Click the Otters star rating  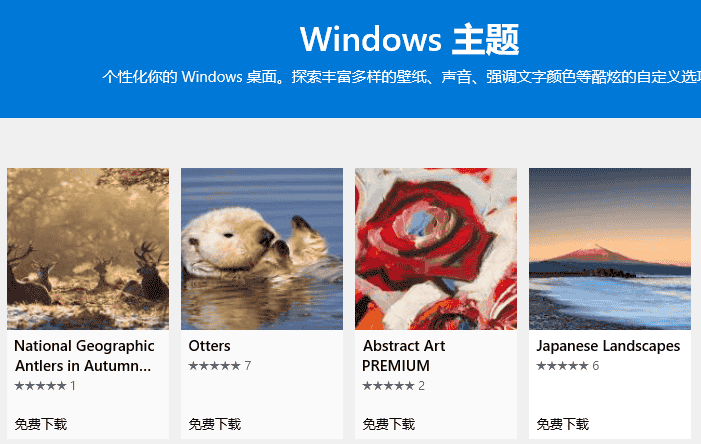[215, 366]
